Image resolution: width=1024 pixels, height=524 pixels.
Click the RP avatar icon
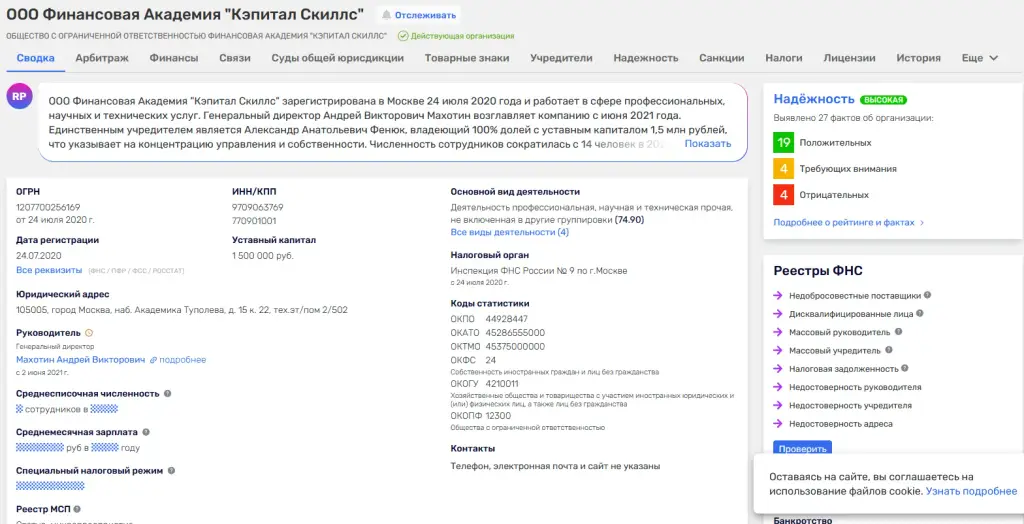tap(20, 96)
